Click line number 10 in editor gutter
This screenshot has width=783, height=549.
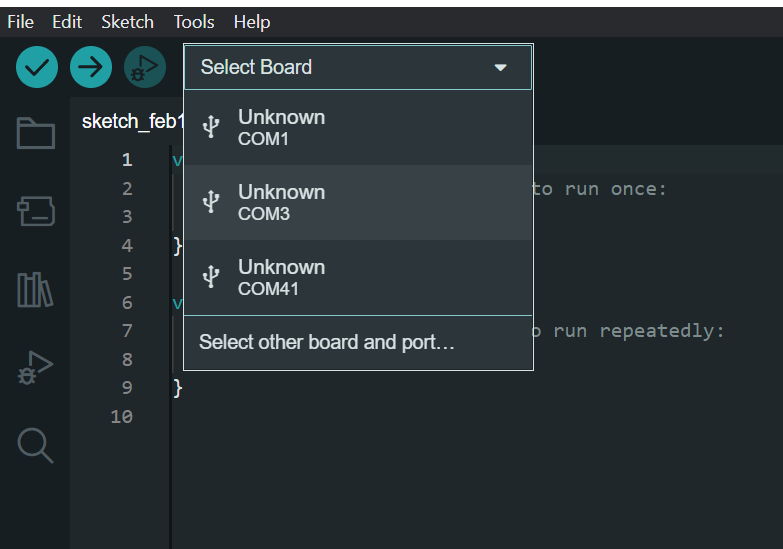(121, 416)
